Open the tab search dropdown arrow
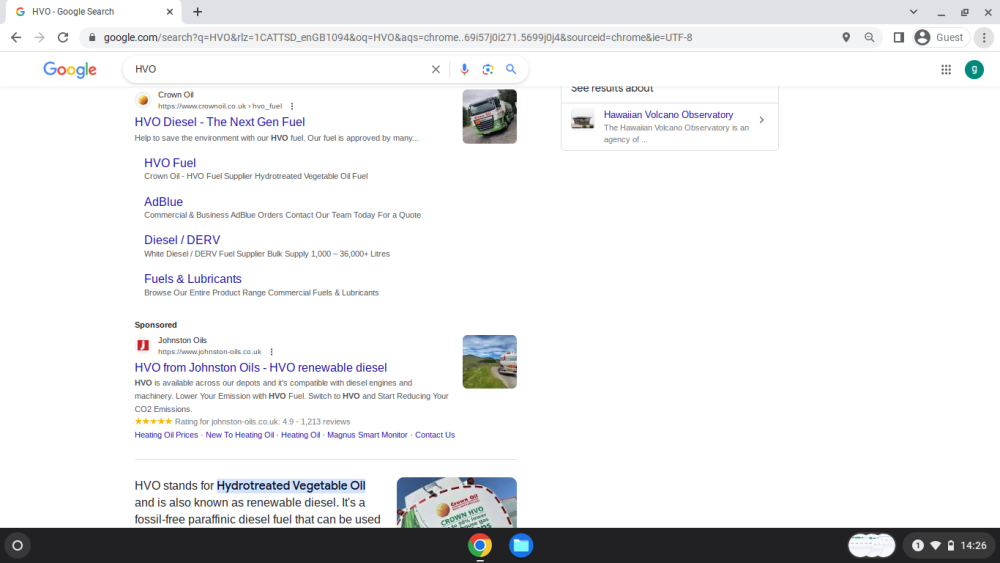Viewport: 1000px width, 563px height. pos(913,11)
